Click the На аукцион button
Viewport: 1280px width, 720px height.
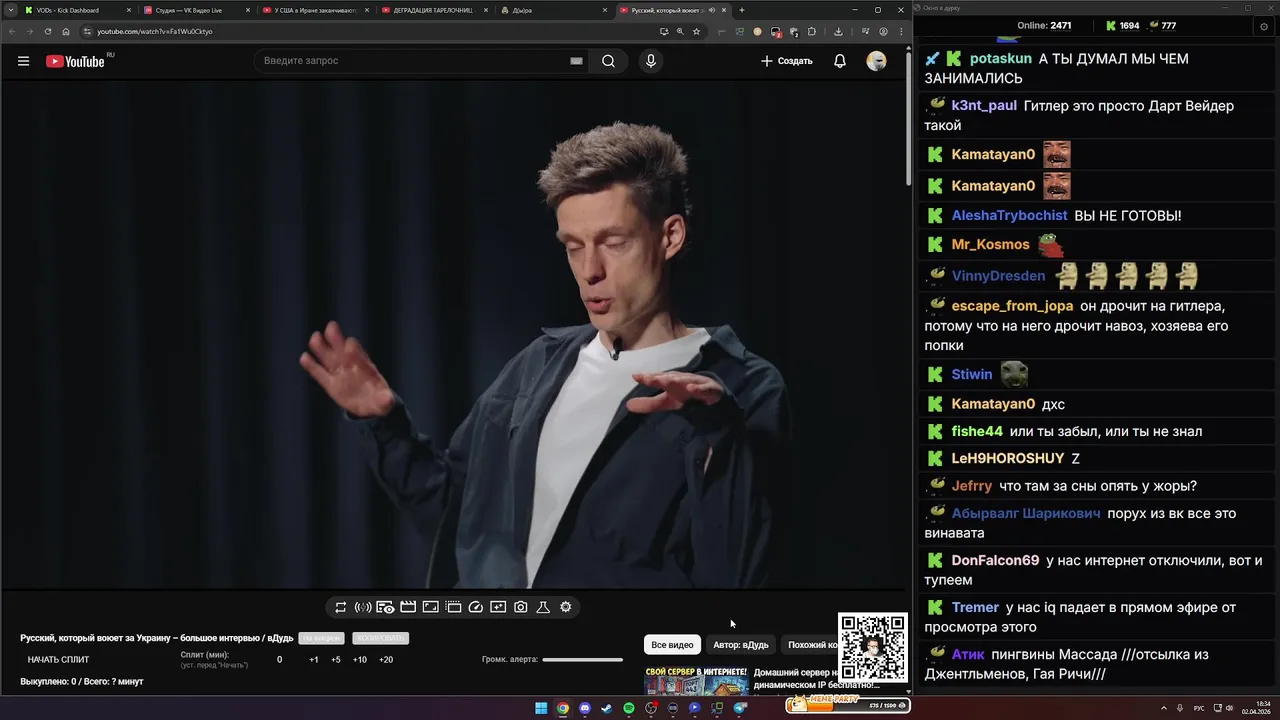point(321,638)
